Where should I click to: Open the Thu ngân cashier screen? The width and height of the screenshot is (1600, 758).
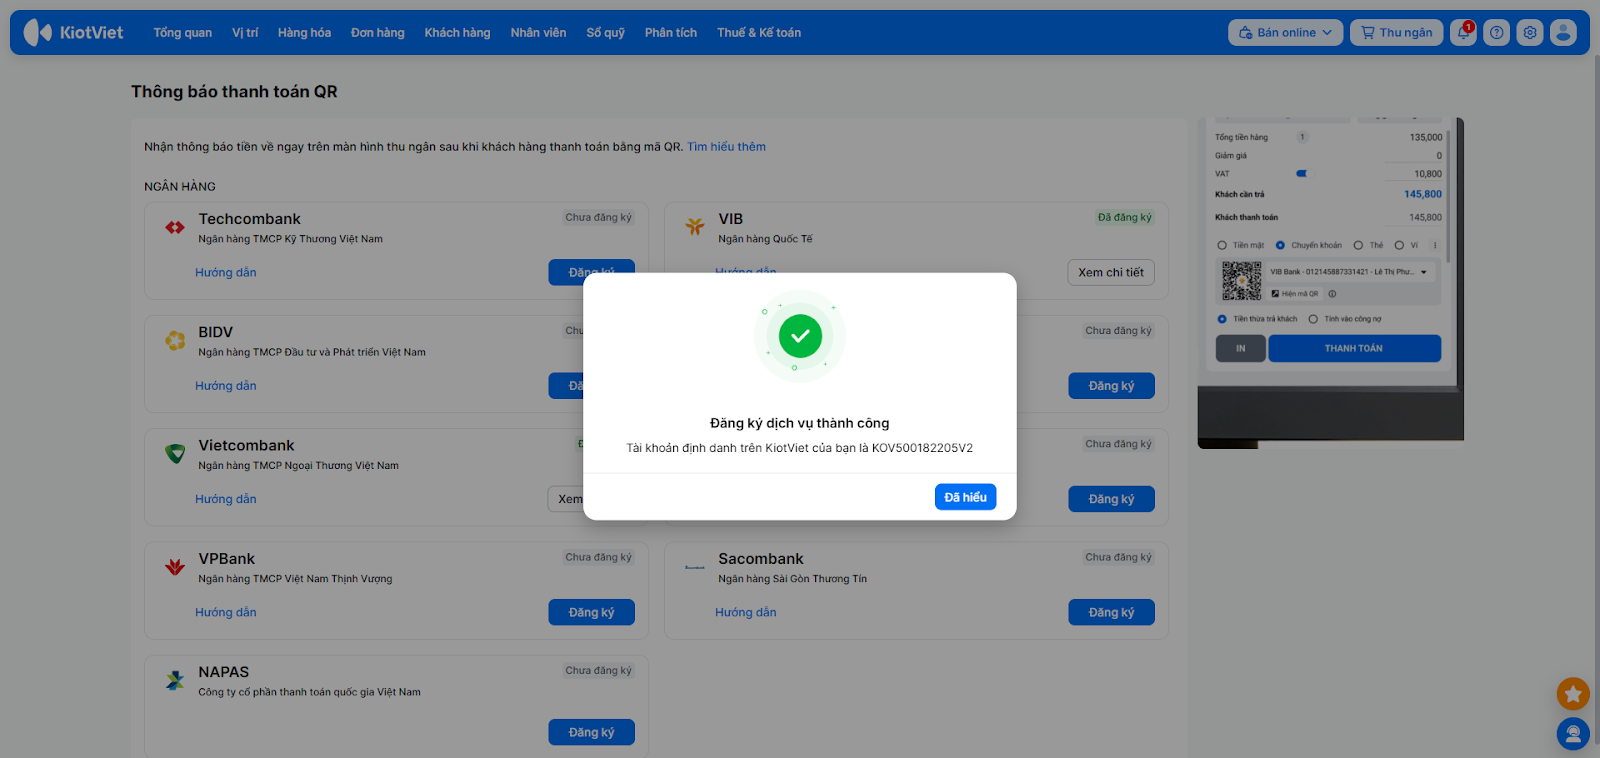(1397, 32)
